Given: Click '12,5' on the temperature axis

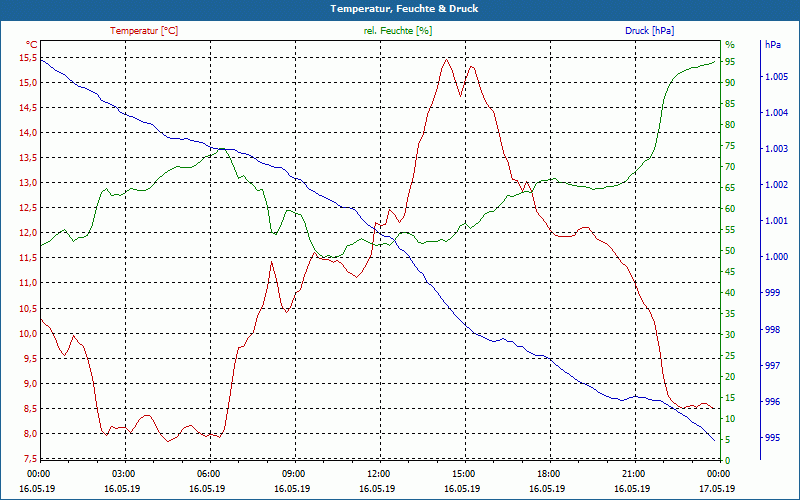Looking at the screenshot, I should 29,208.
